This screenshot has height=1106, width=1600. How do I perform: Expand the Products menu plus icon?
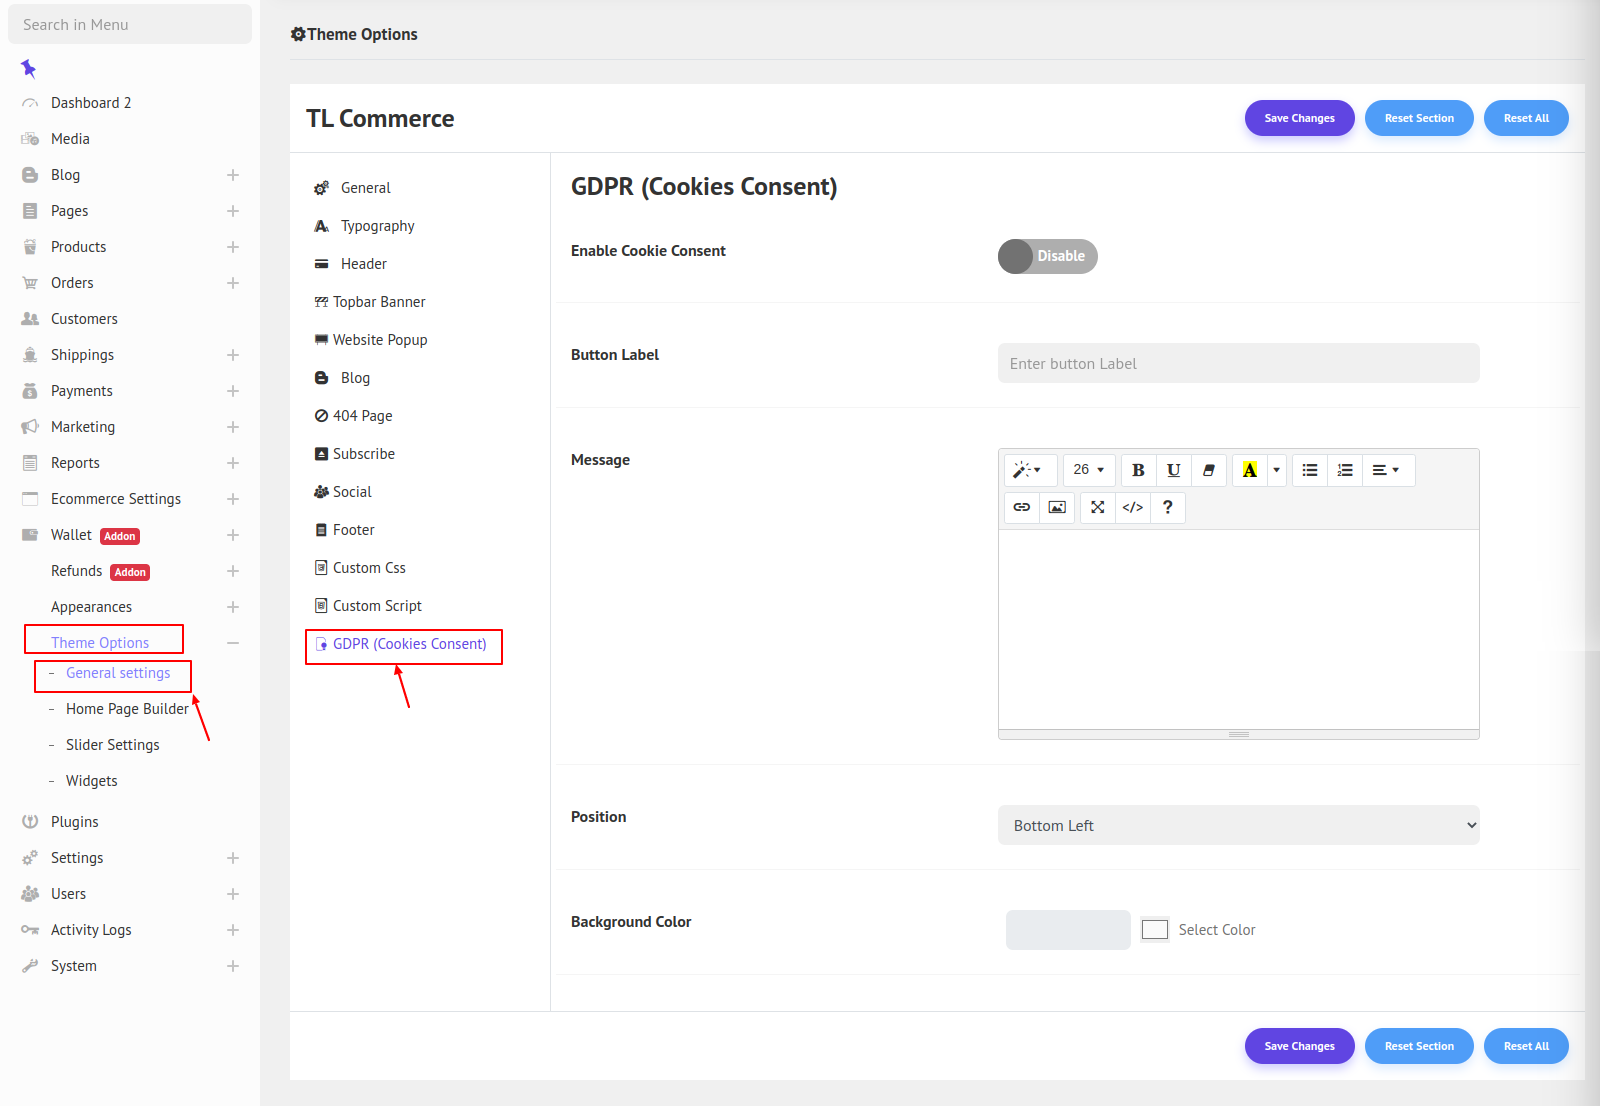pos(233,247)
